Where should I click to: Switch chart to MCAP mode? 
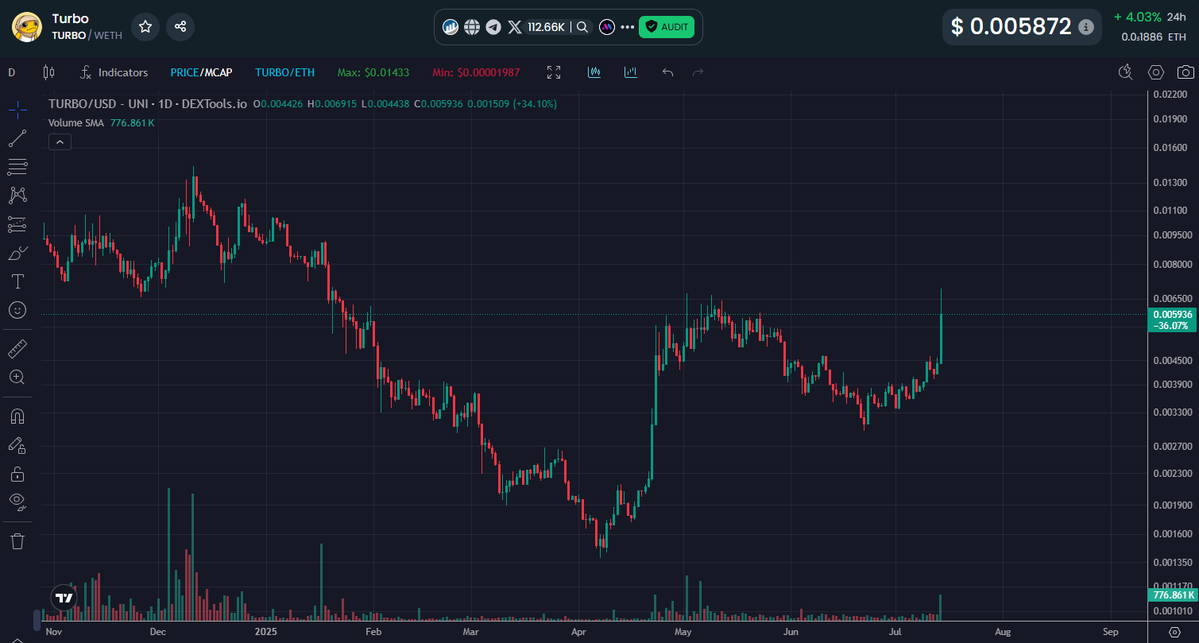click(x=218, y=73)
